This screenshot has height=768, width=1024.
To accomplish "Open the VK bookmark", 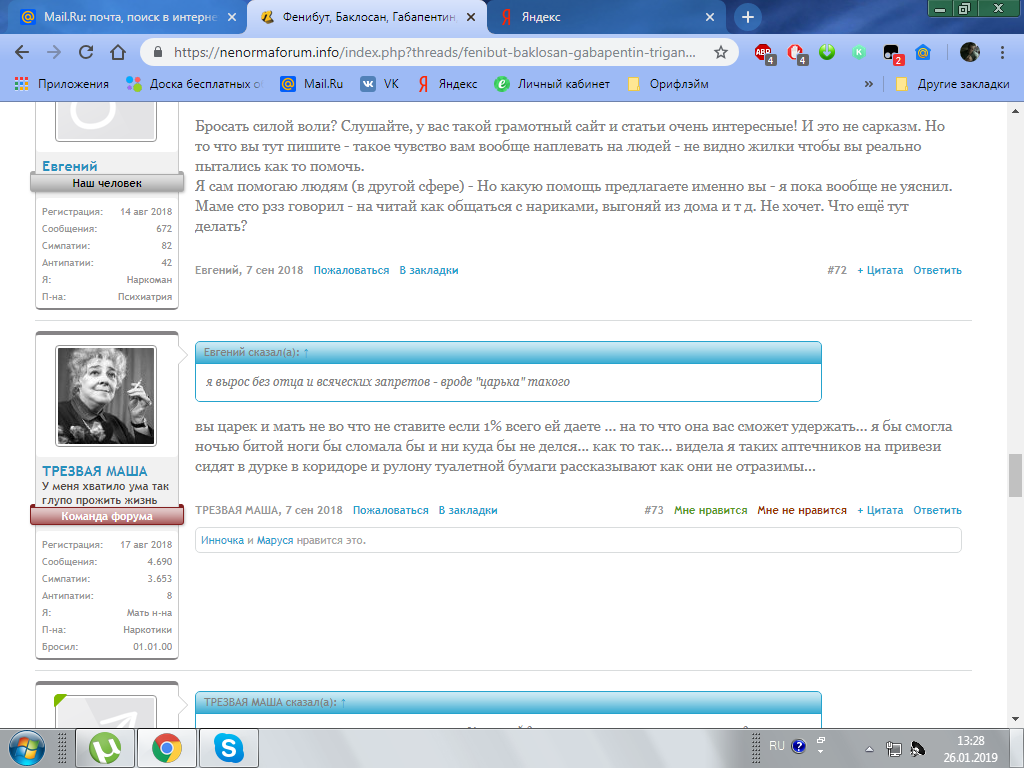I will [380, 84].
